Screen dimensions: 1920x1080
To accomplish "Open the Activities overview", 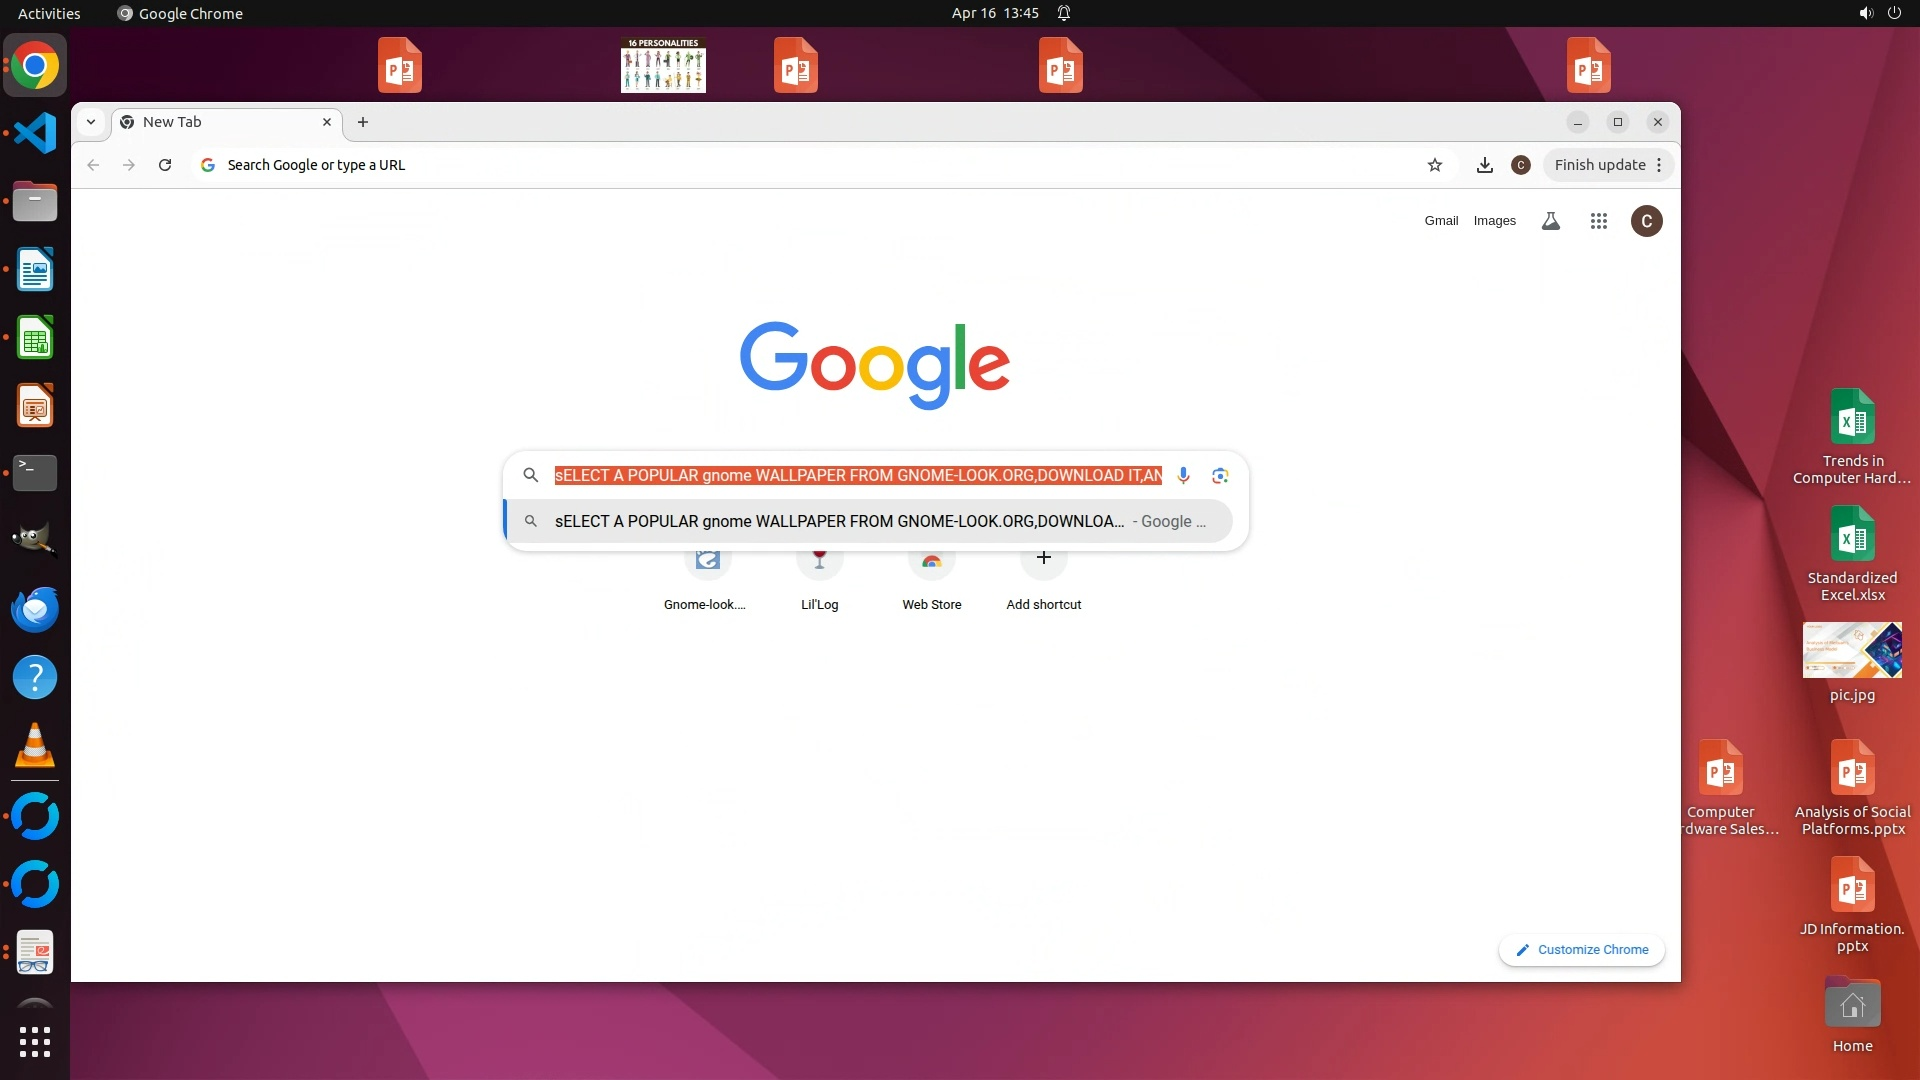I will pos(49,13).
